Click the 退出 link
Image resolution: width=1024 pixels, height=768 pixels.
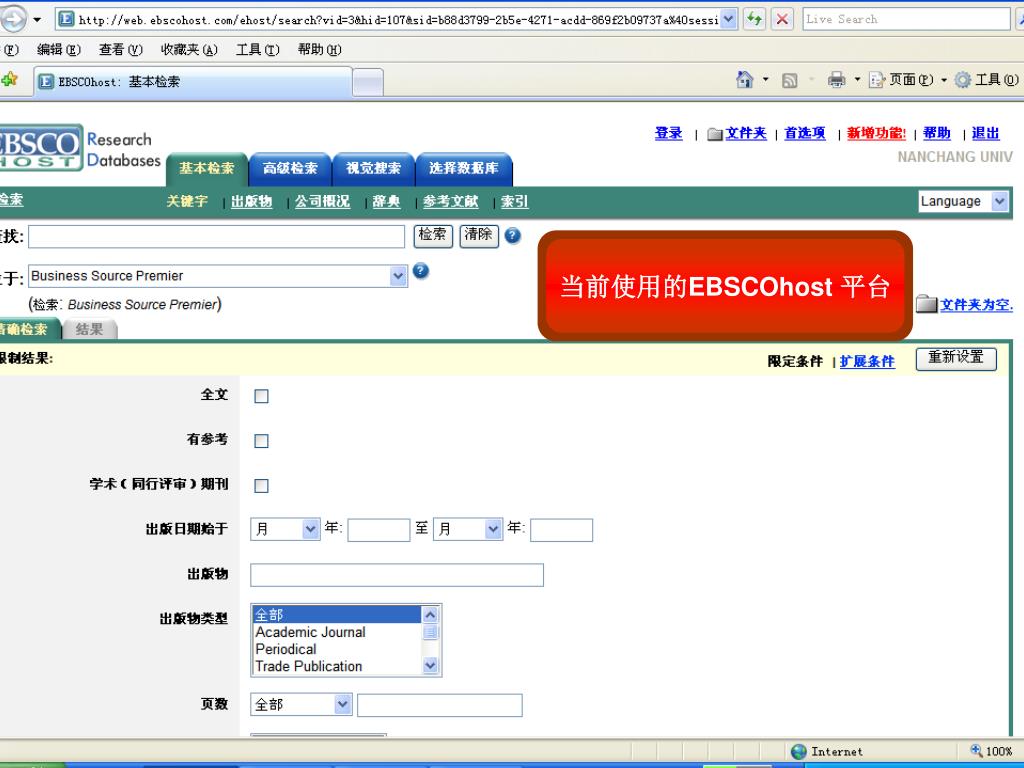coord(985,133)
